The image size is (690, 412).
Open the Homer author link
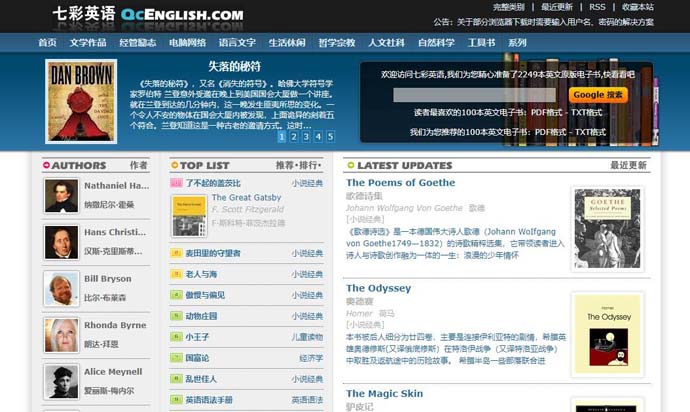click(359, 313)
